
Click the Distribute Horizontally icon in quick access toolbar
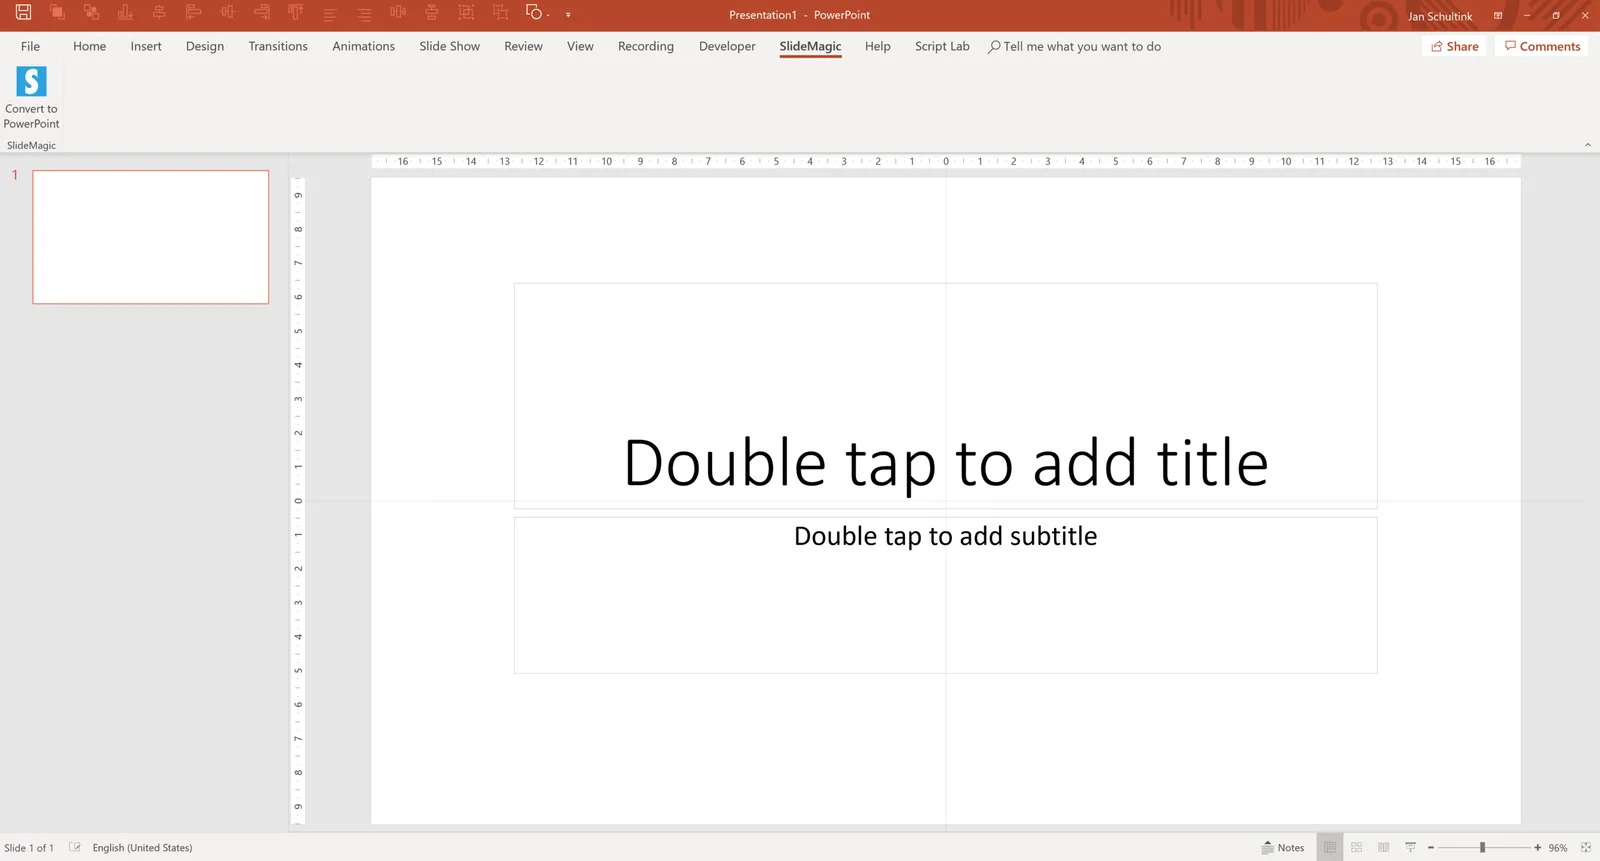tap(398, 13)
